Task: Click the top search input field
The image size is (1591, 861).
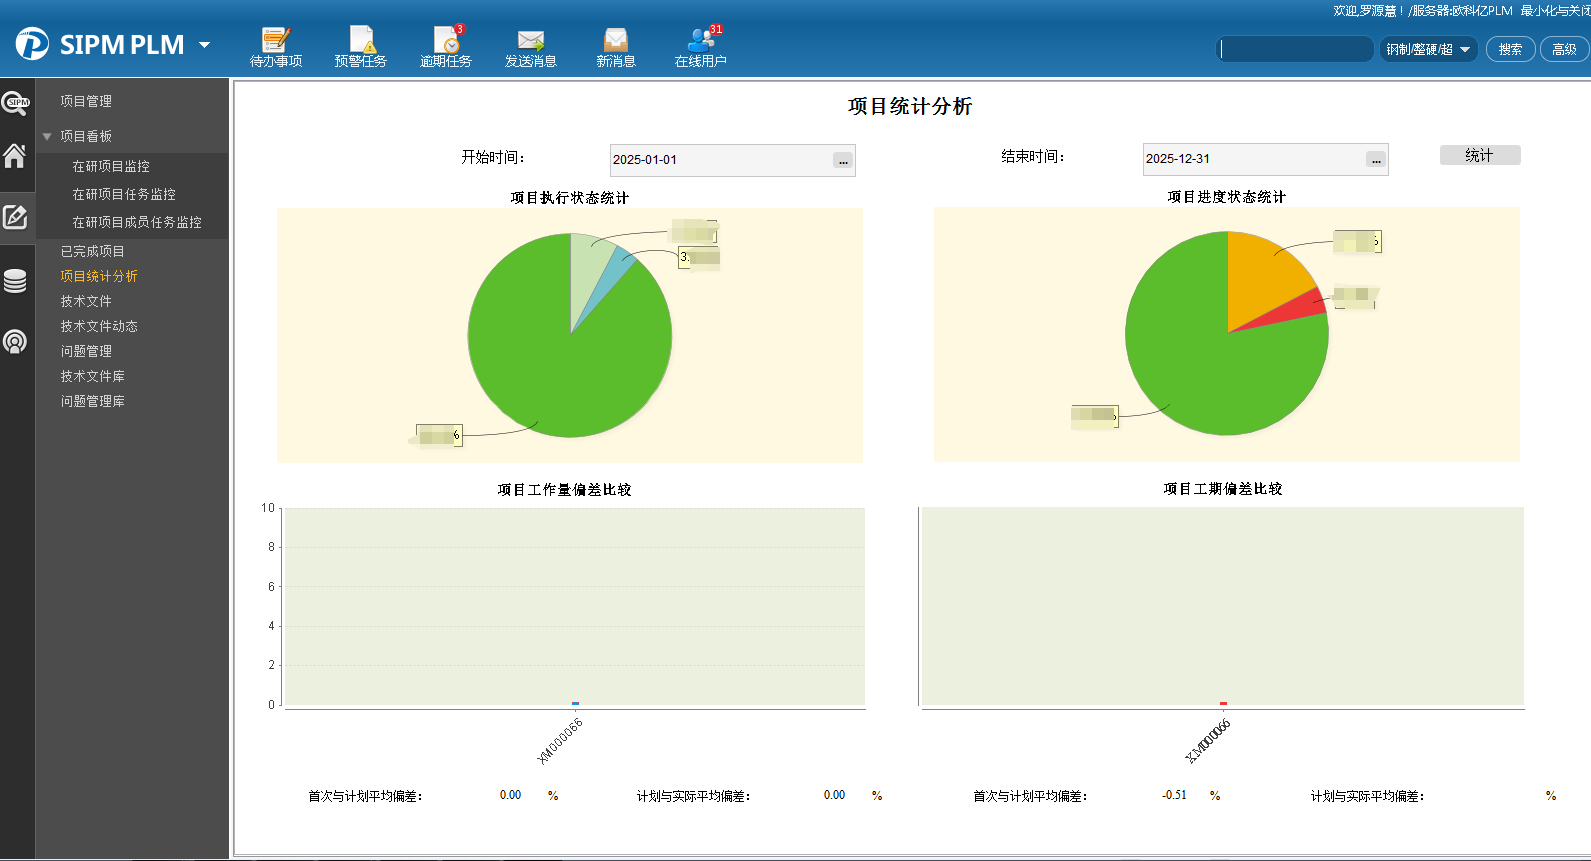Action: point(1295,49)
